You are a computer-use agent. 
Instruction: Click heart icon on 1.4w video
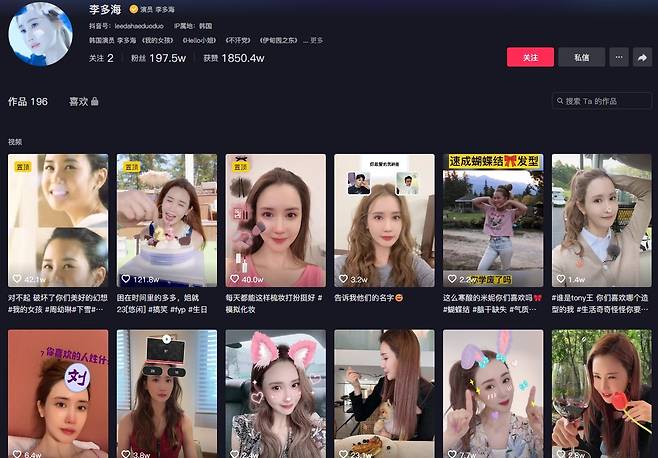coord(561,279)
